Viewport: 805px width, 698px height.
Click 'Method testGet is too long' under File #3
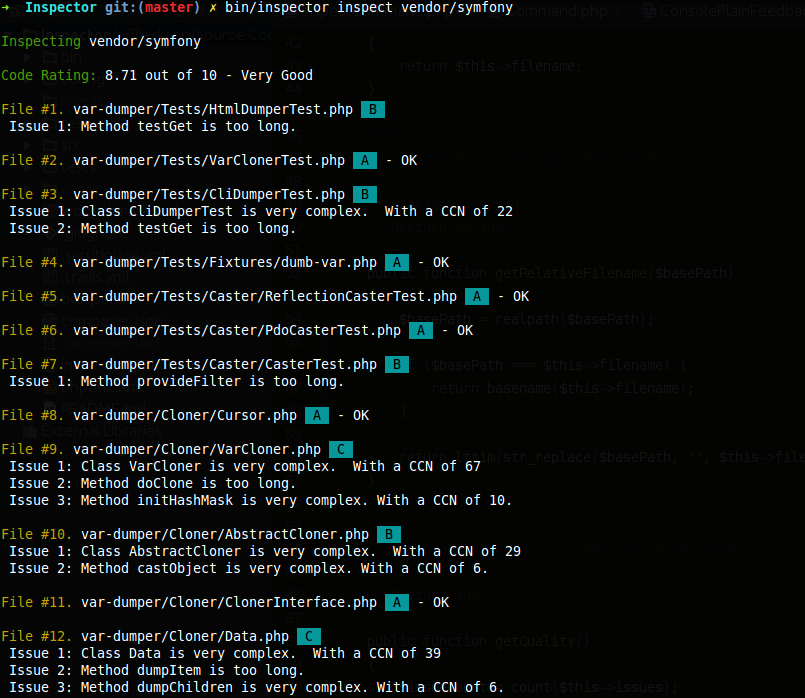pos(188,228)
